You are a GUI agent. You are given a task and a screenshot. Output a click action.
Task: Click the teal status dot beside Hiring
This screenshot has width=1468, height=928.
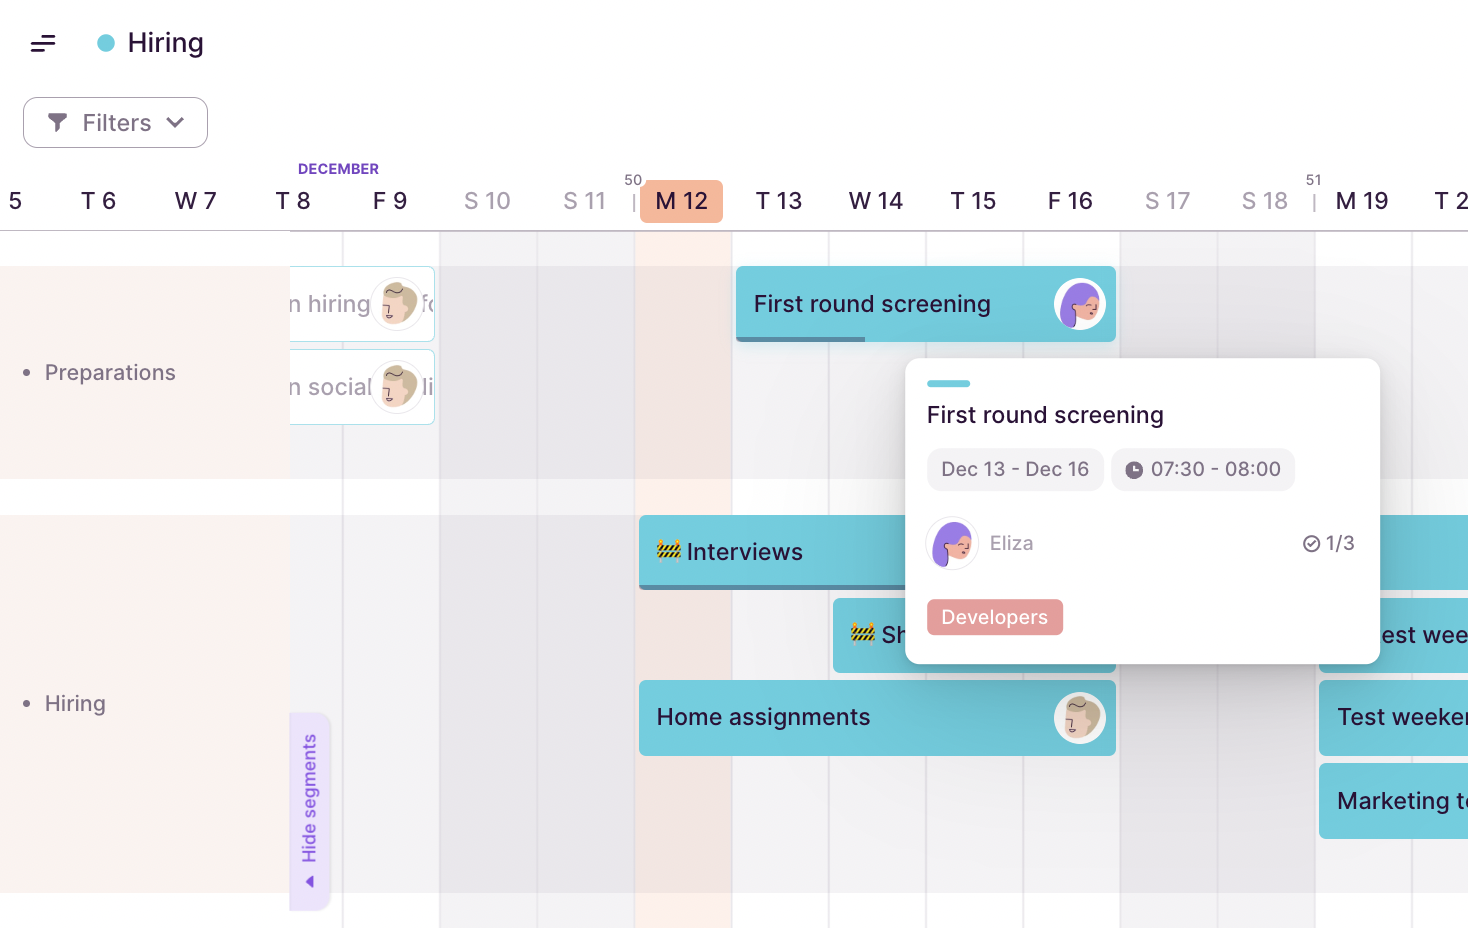[x=104, y=42]
